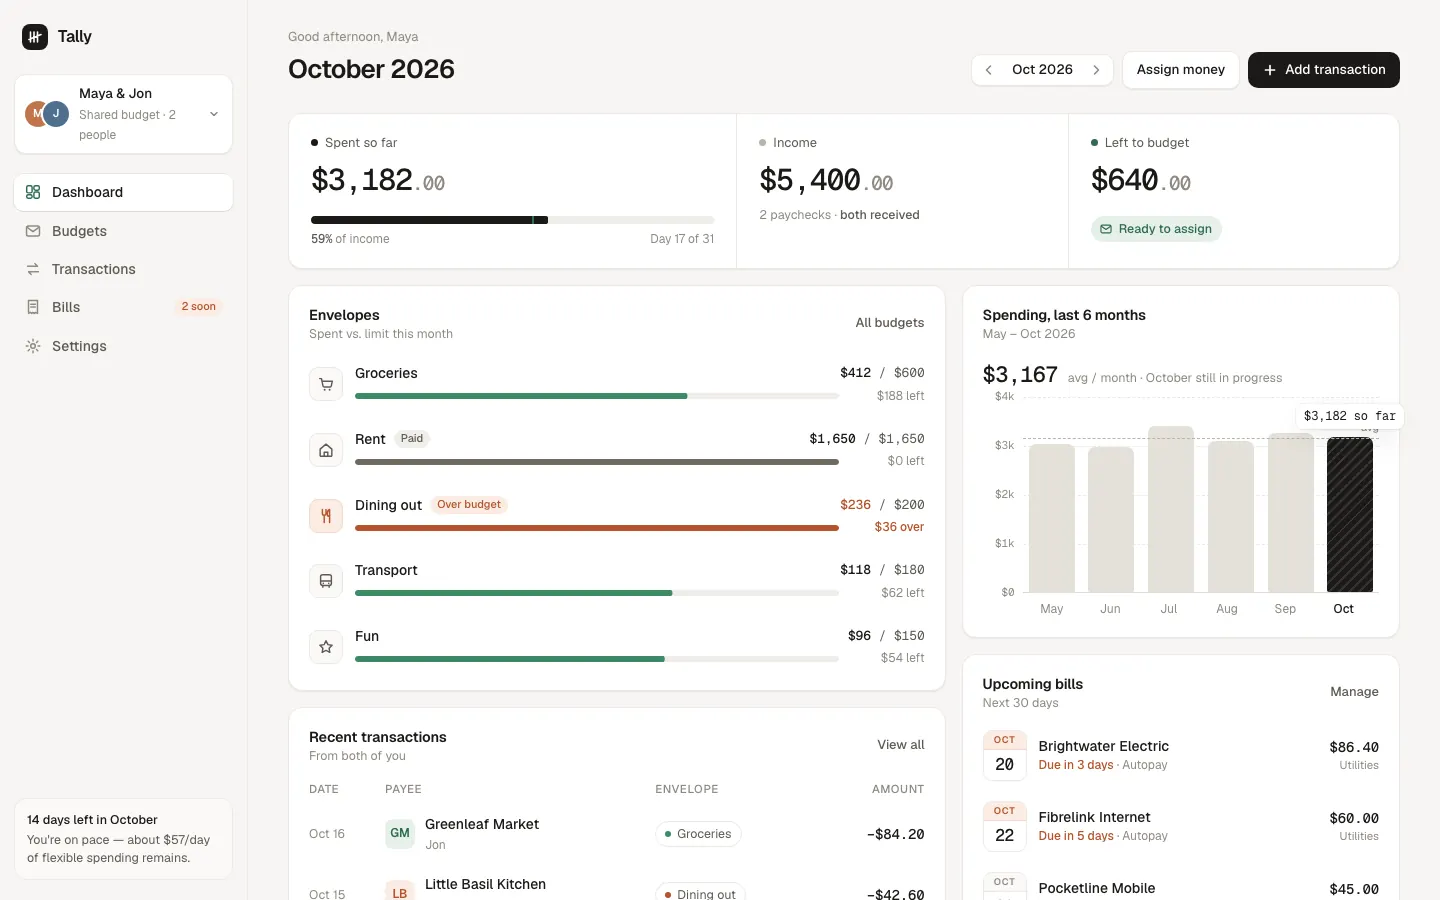
Task: Click the Transport bus icon
Action: click(326, 581)
